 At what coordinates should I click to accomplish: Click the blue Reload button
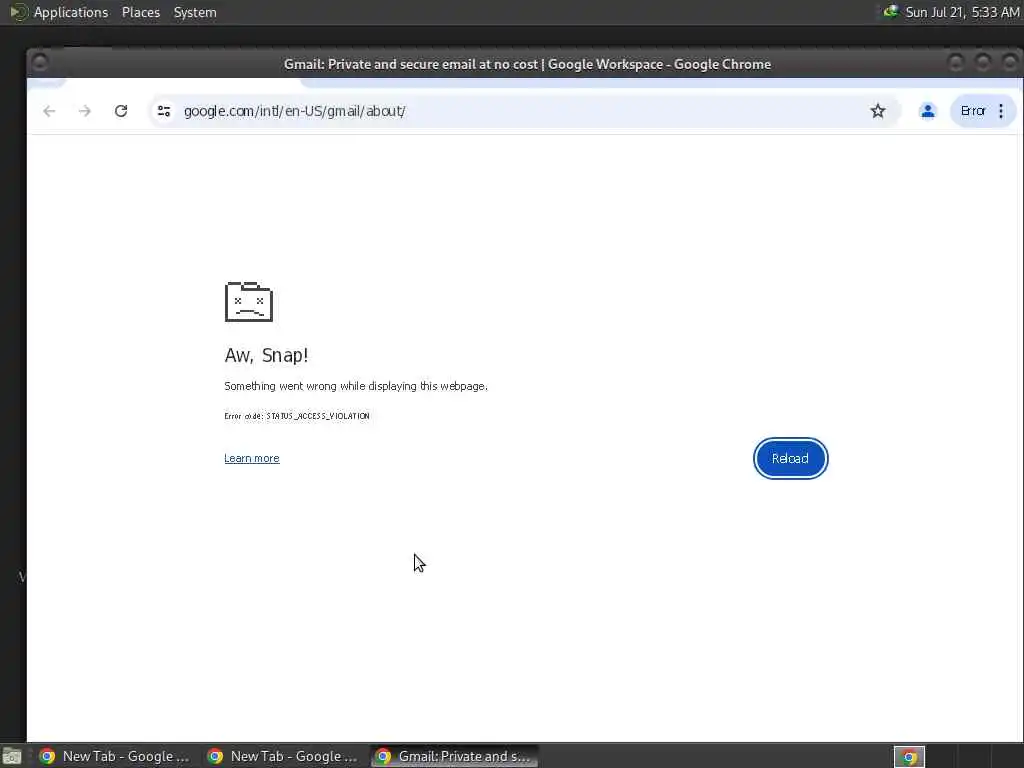click(x=790, y=458)
